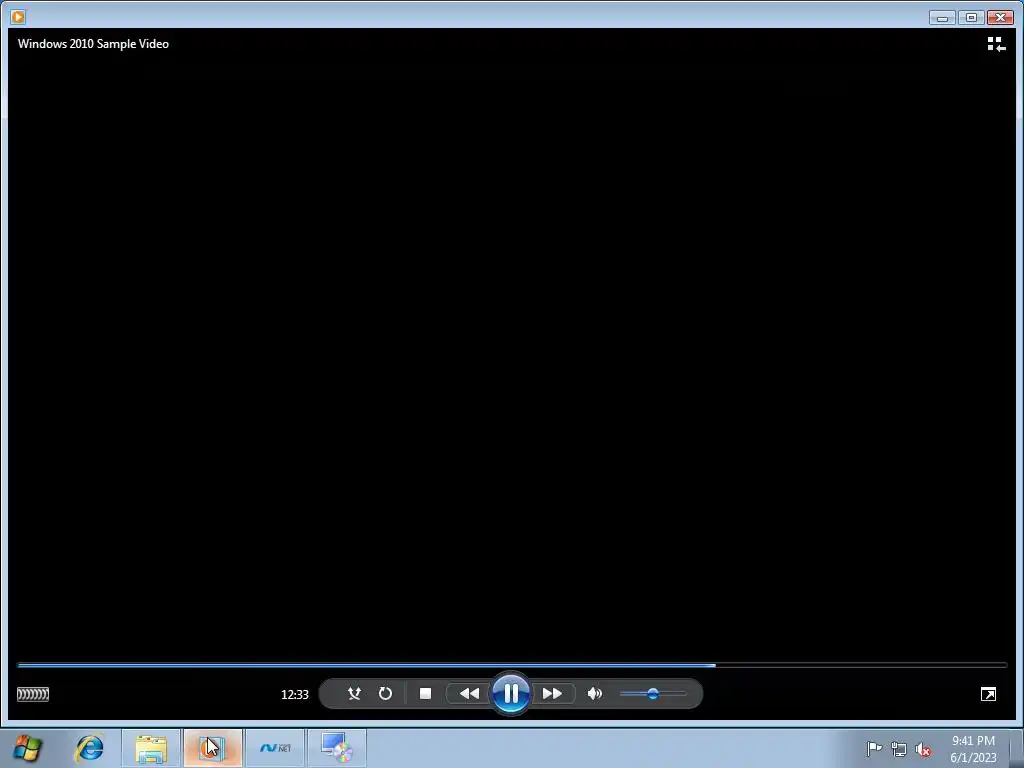Open the Windows Start menu
1024x768 pixels.
coord(27,748)
